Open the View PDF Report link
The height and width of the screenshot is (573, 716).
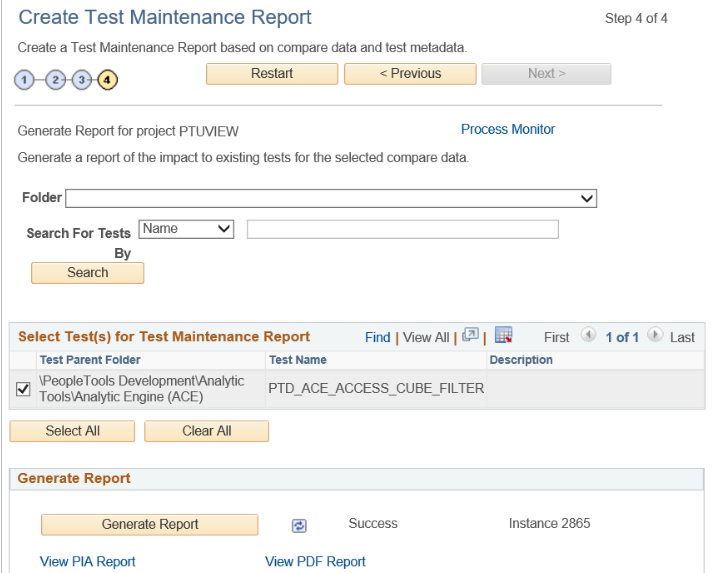click(315, 561)
